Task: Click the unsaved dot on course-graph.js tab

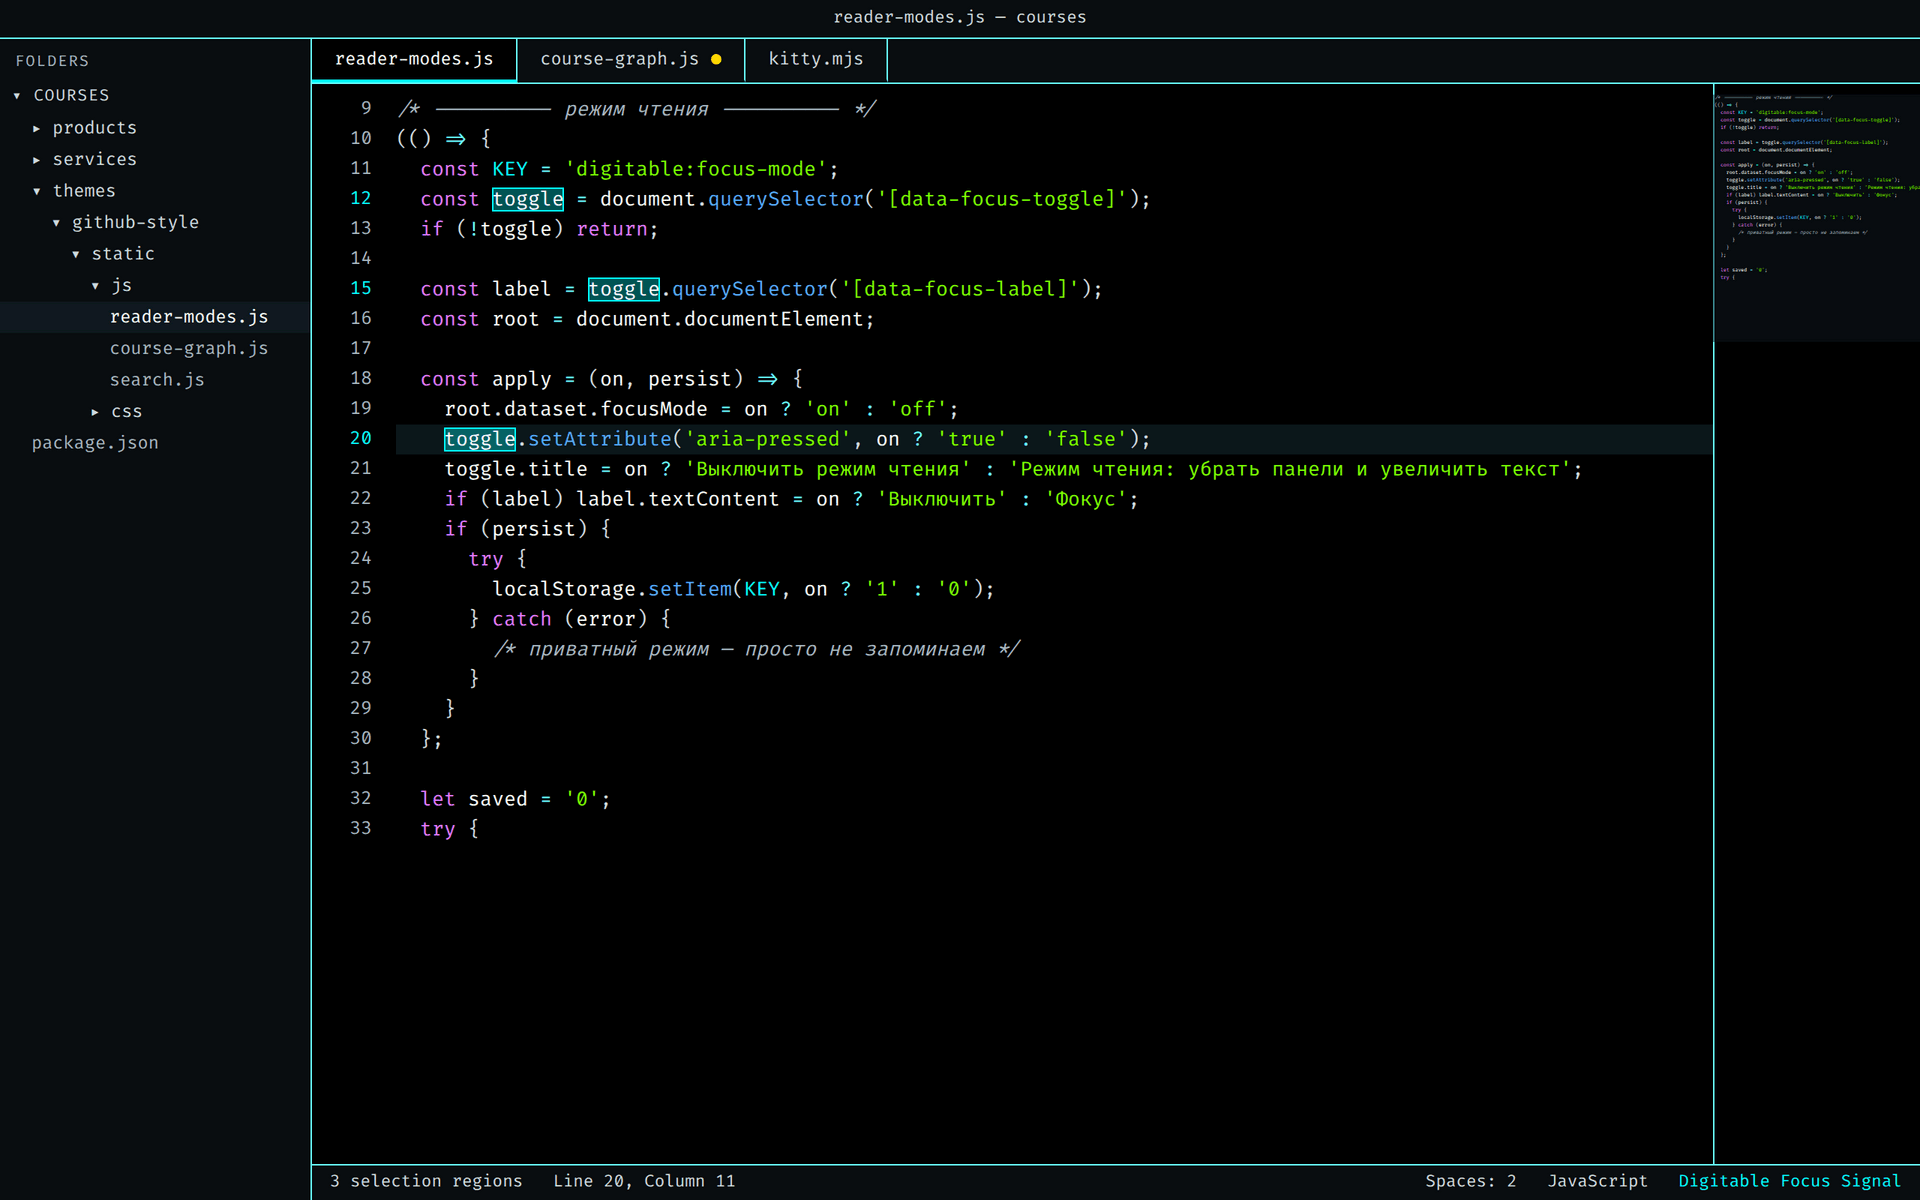Action: coord(716,60)
